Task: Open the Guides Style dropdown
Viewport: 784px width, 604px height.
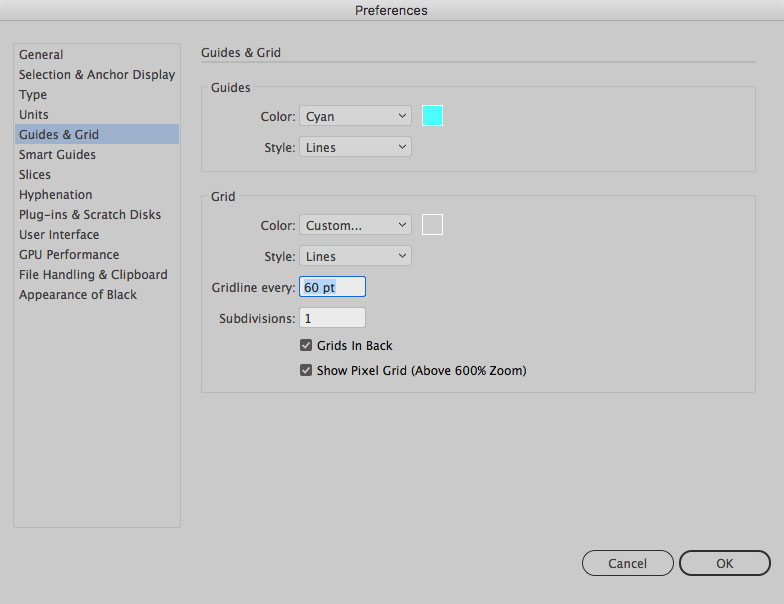Action: click(x=355, y=147)
